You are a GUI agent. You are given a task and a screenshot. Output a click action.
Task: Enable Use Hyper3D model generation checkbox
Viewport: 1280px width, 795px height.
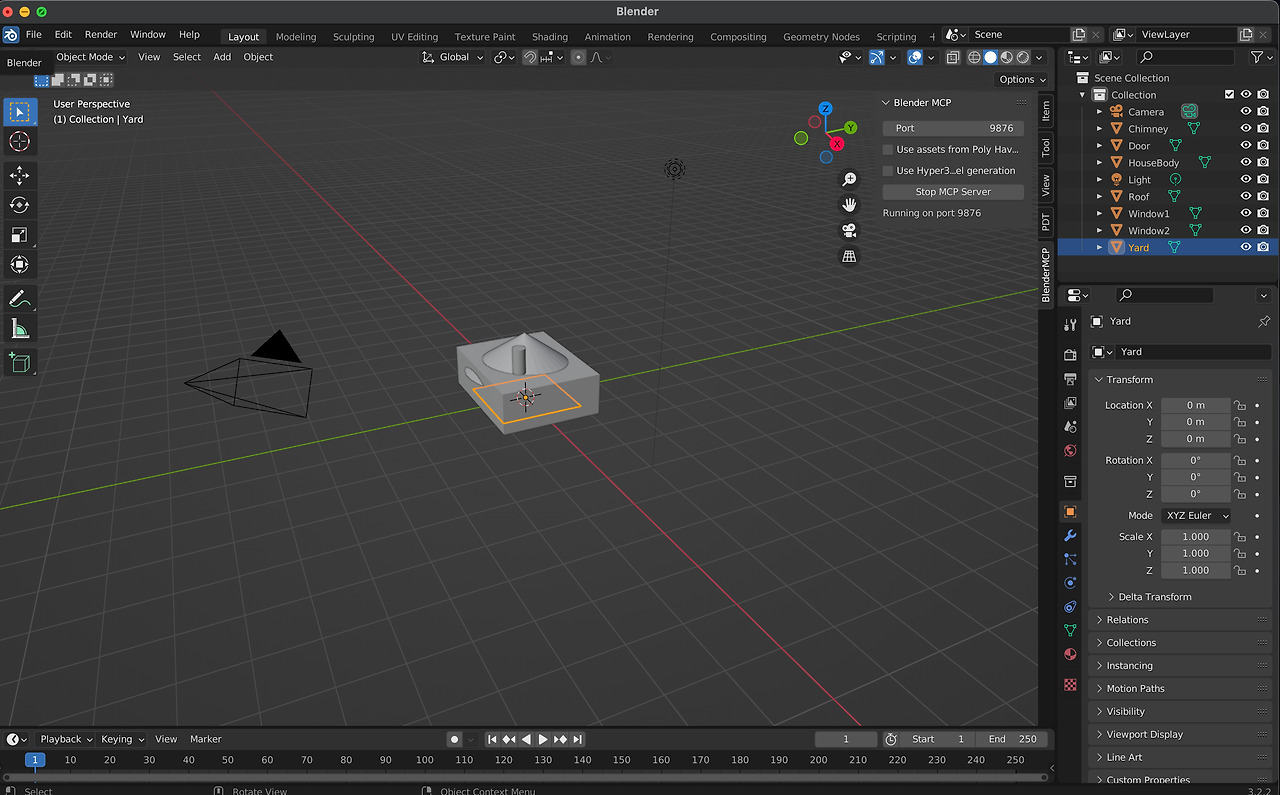point(888,171)
